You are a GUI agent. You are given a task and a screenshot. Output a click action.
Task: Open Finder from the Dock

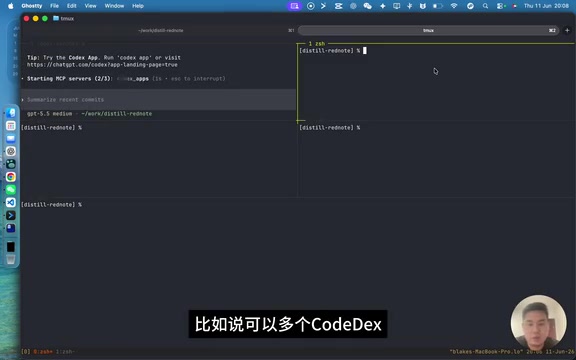click(11, 113)
